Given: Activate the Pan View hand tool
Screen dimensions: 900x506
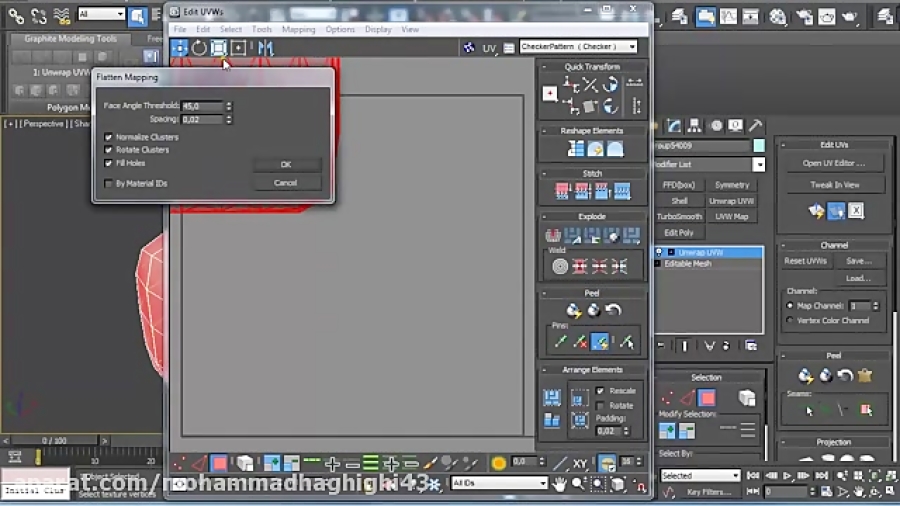Looking at the screenshot, I should (560, 484).
